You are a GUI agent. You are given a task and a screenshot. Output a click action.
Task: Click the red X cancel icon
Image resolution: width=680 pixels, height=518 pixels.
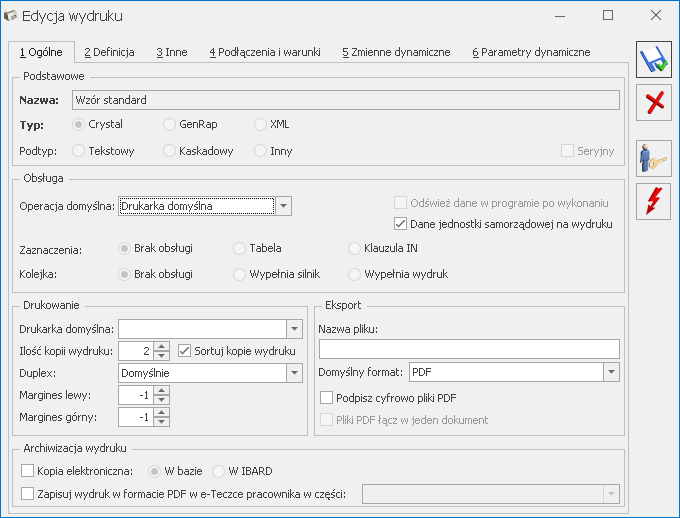pyautogui.click(x=655, y=102)
